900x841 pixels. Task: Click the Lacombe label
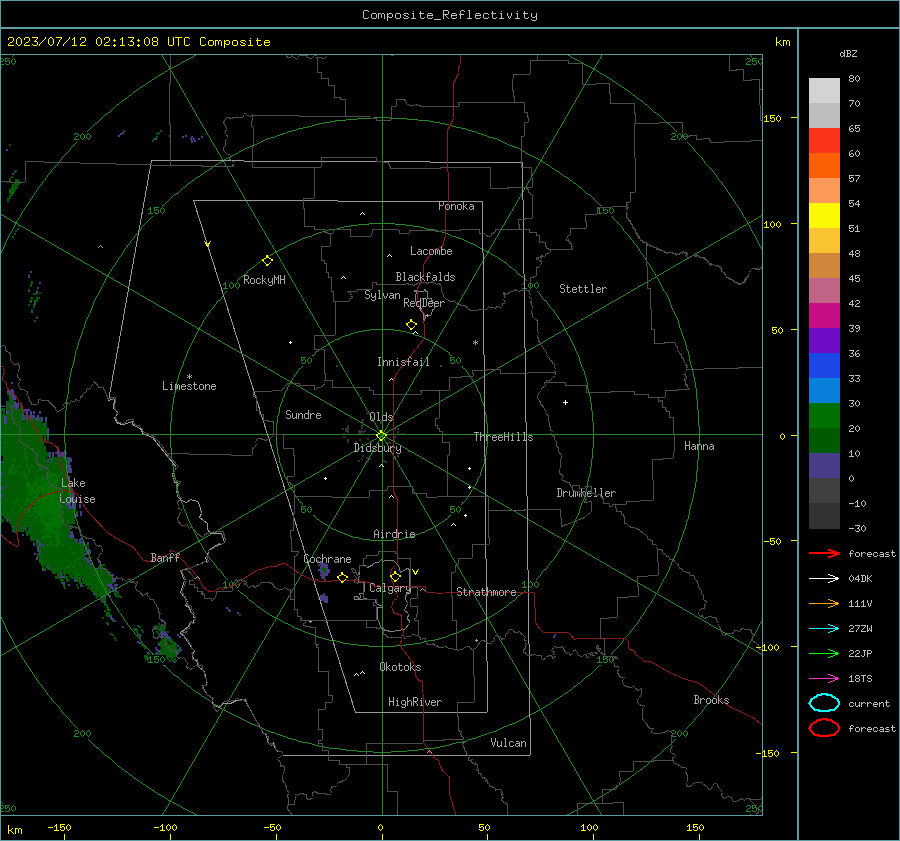tap(431, 251)
